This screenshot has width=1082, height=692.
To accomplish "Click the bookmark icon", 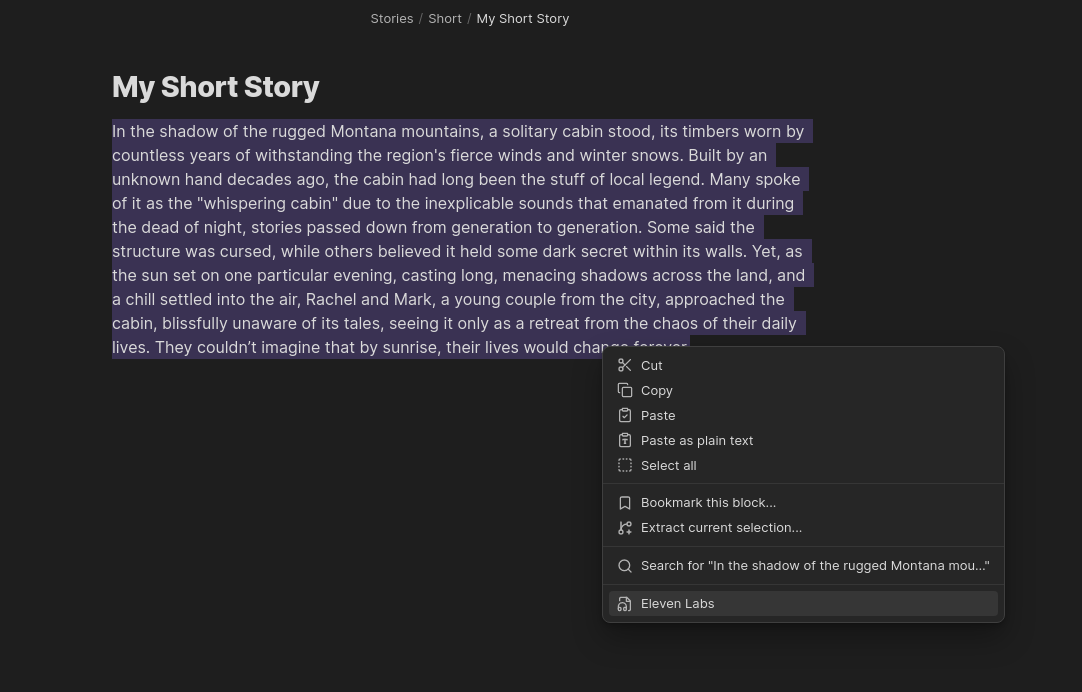I will tap(624, 503).
